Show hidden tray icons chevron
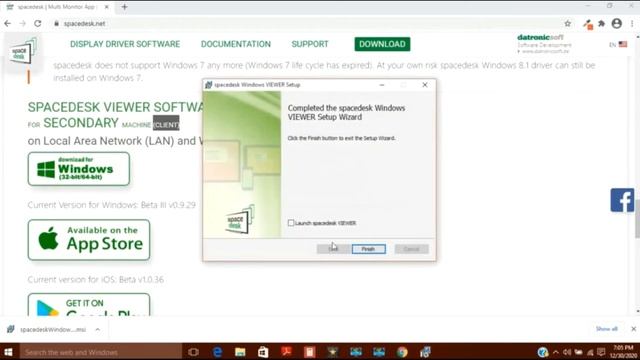Viewport: 640px width, 360px height. (x=556, y=352)
